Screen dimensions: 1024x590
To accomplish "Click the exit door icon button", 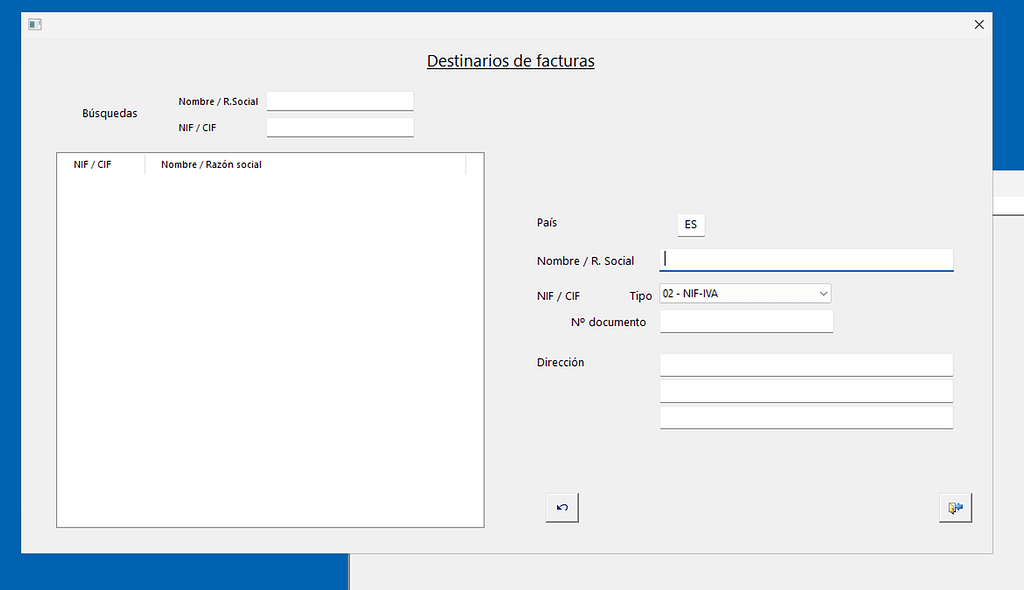I will click(955, 508).
